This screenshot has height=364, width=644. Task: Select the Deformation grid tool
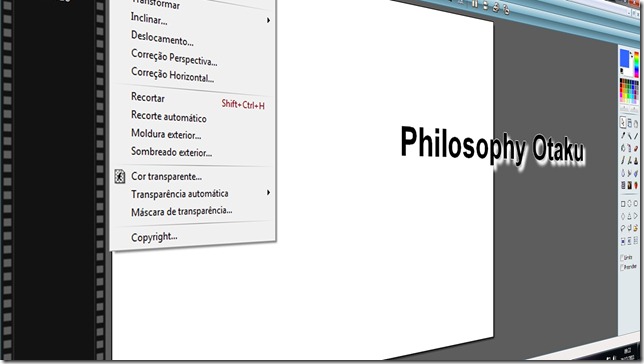[x=623, y=185]
